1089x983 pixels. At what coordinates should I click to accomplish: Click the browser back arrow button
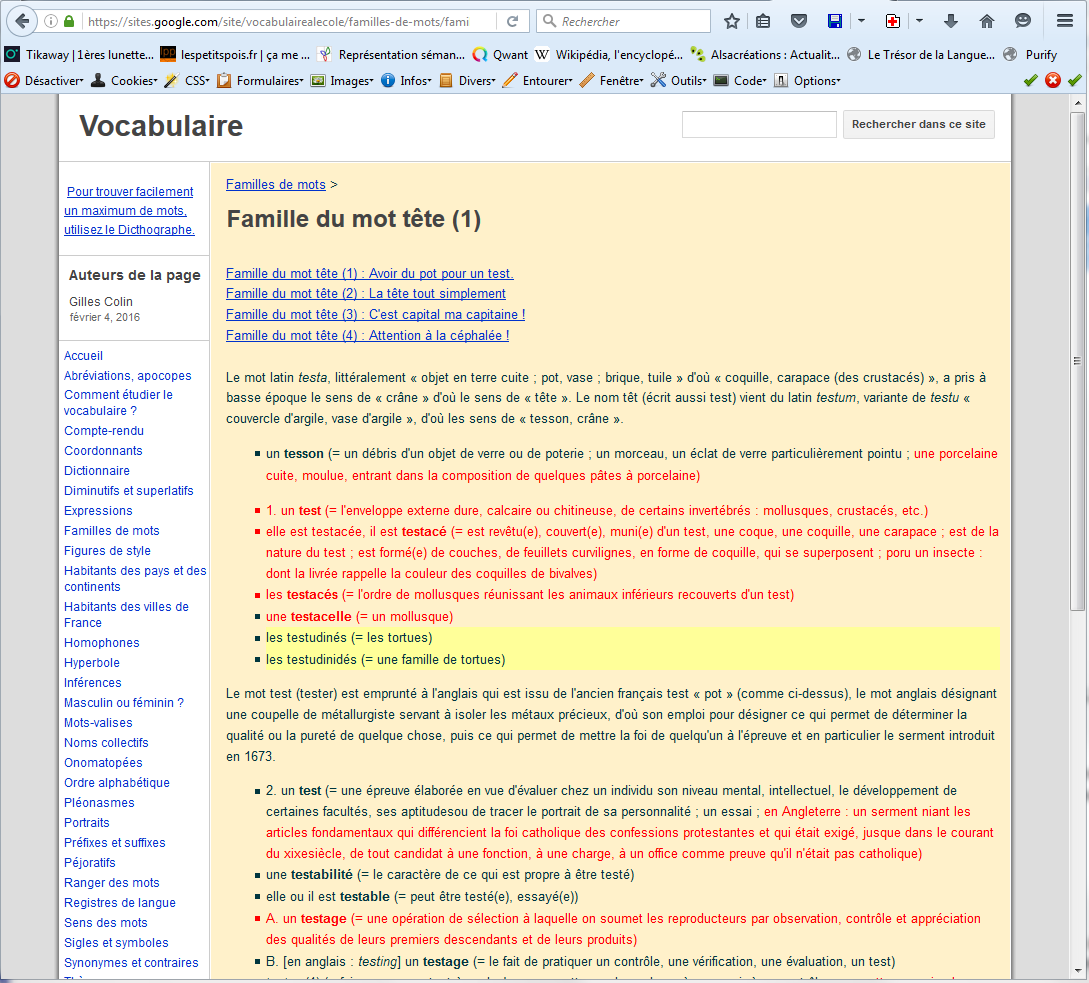(22, 21)
